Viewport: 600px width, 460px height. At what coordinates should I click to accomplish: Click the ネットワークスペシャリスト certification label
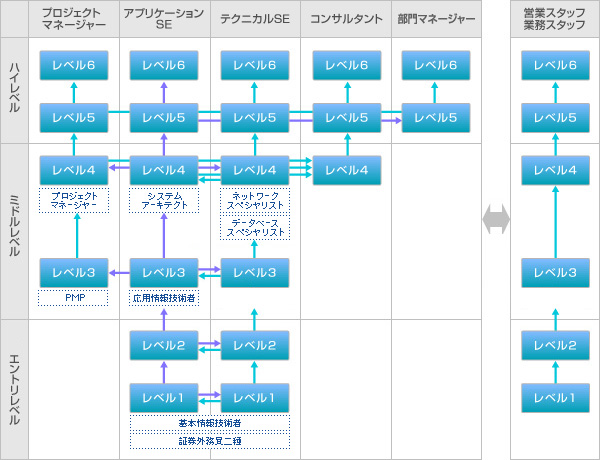(x=255, y=200)
